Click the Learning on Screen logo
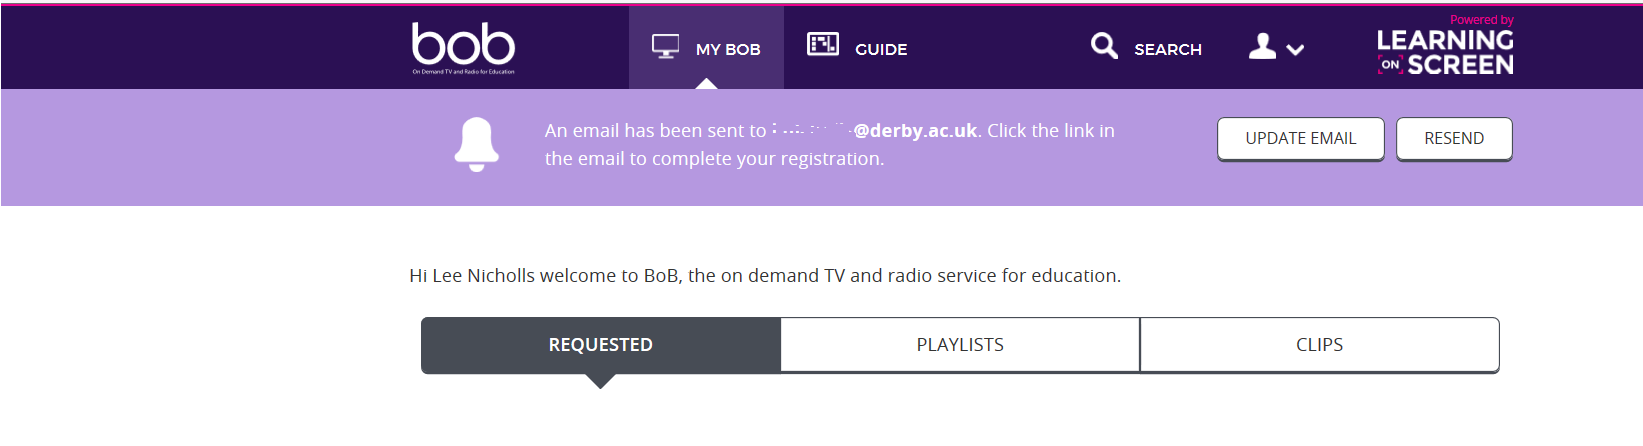The image size is (1643, 446). [x=1445, y=52]
